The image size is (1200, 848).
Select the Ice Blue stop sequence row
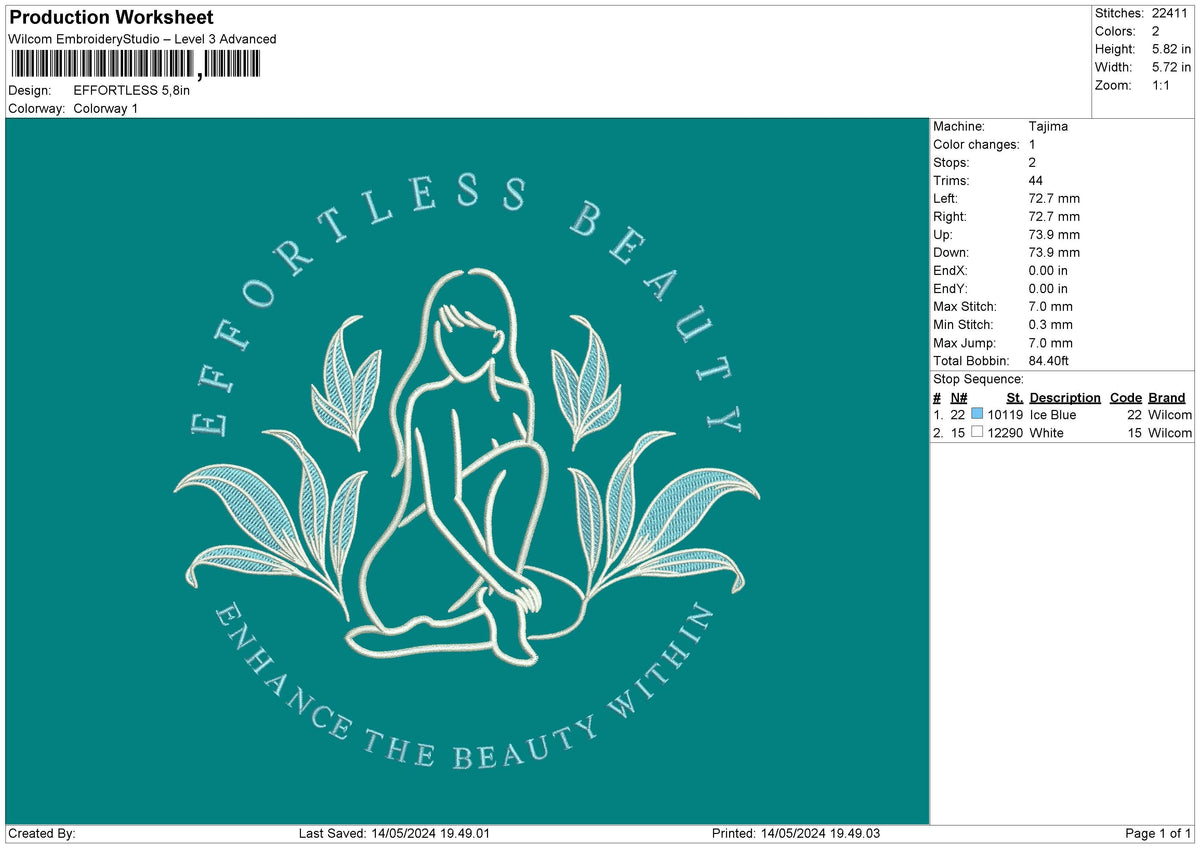pos(1062,414)
